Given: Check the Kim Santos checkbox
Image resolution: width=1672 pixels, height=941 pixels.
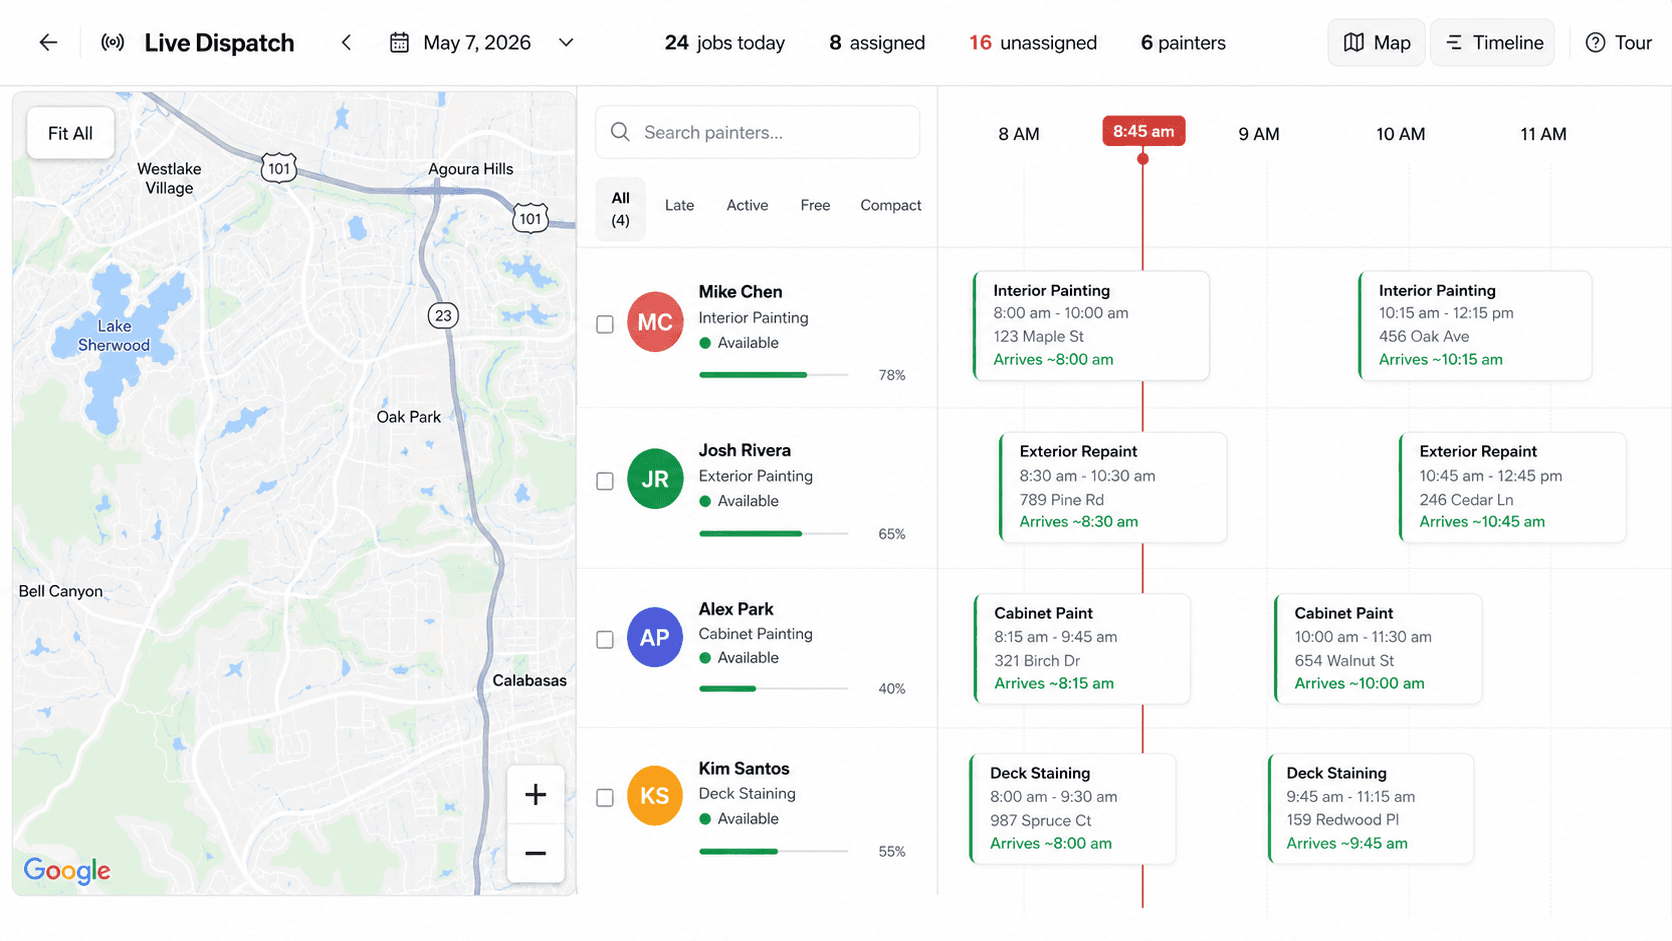Looking at the screenshot, I should click(605, 797).
